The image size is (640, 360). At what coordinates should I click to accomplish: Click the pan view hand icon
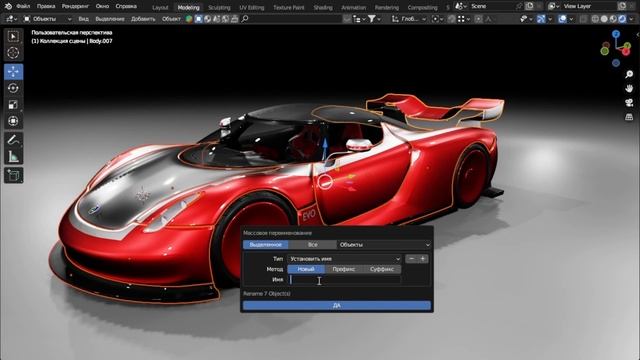coord(629,88)
